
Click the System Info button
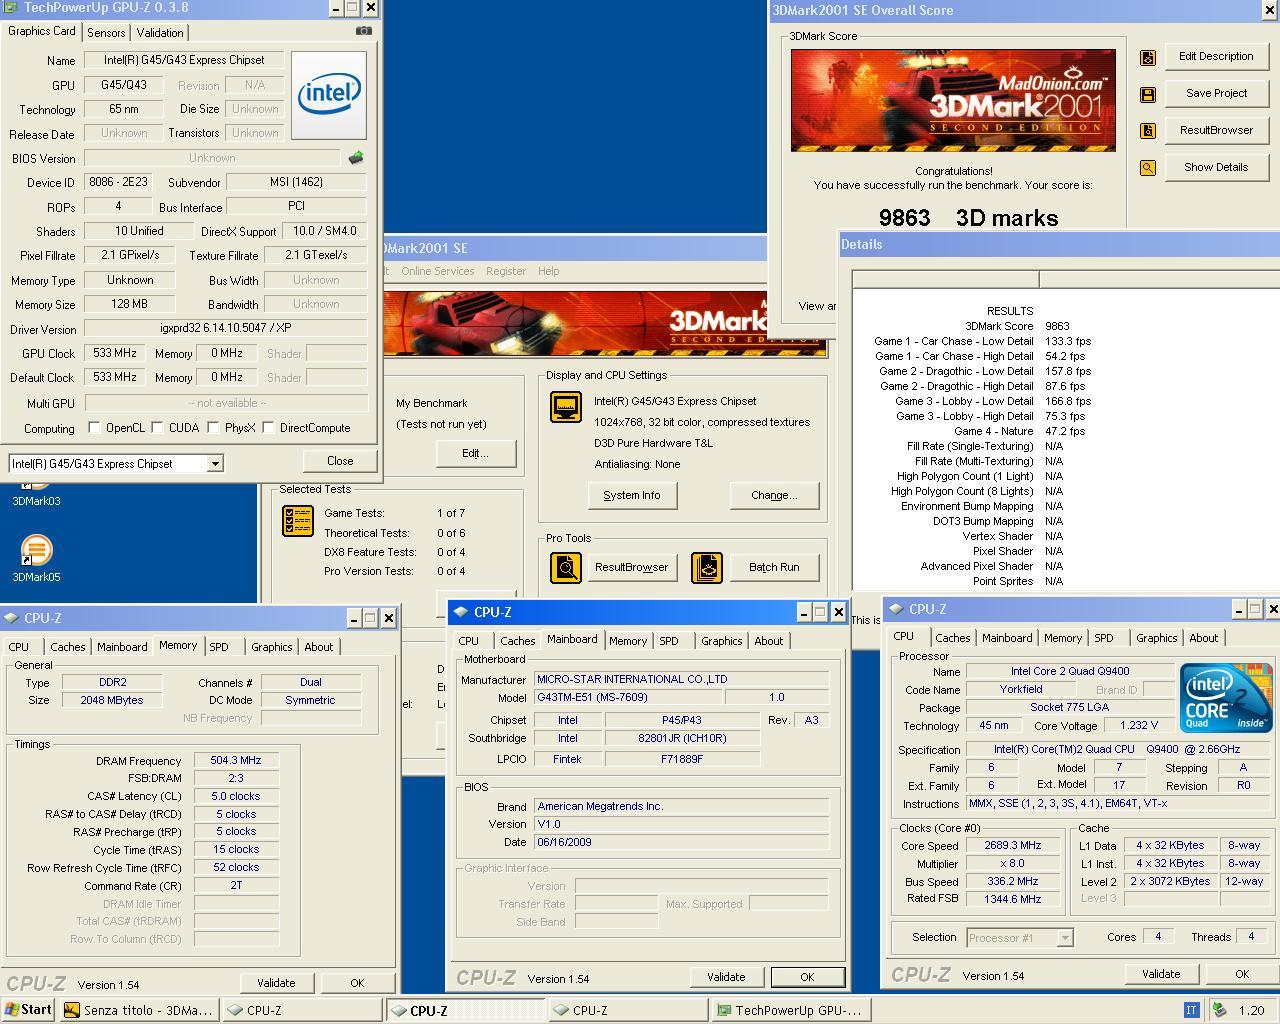(x=631, y=495)
